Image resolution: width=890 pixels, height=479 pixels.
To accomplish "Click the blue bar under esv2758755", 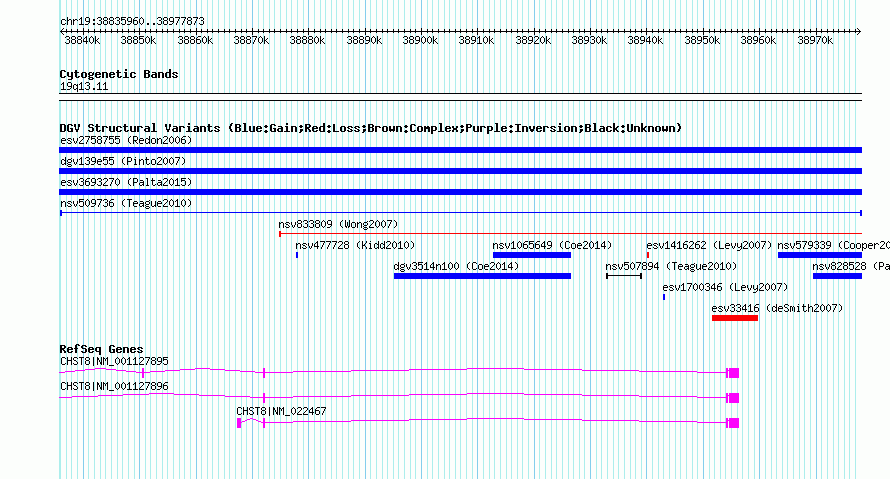I will coord(460,150).
